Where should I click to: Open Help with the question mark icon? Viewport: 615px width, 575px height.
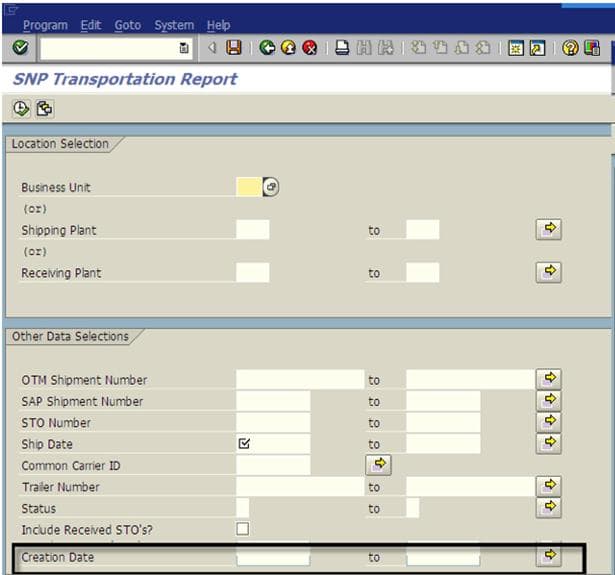pyautogui.click(x=570, y=48)
